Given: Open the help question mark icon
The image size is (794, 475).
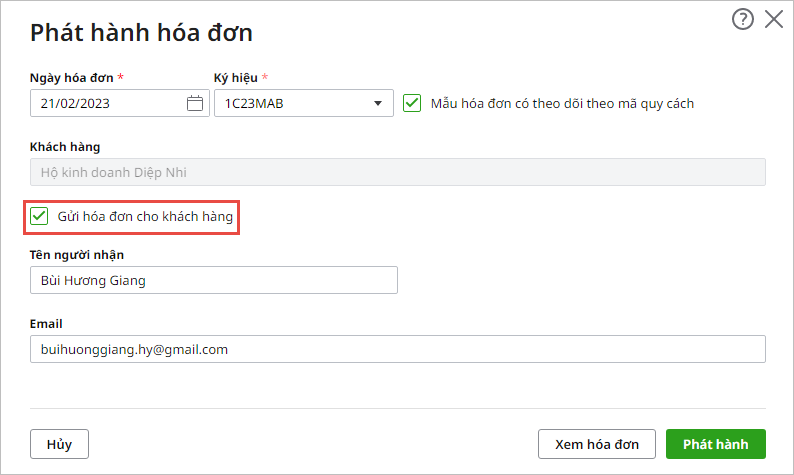Looking at the screenshot, I should 742,20.
